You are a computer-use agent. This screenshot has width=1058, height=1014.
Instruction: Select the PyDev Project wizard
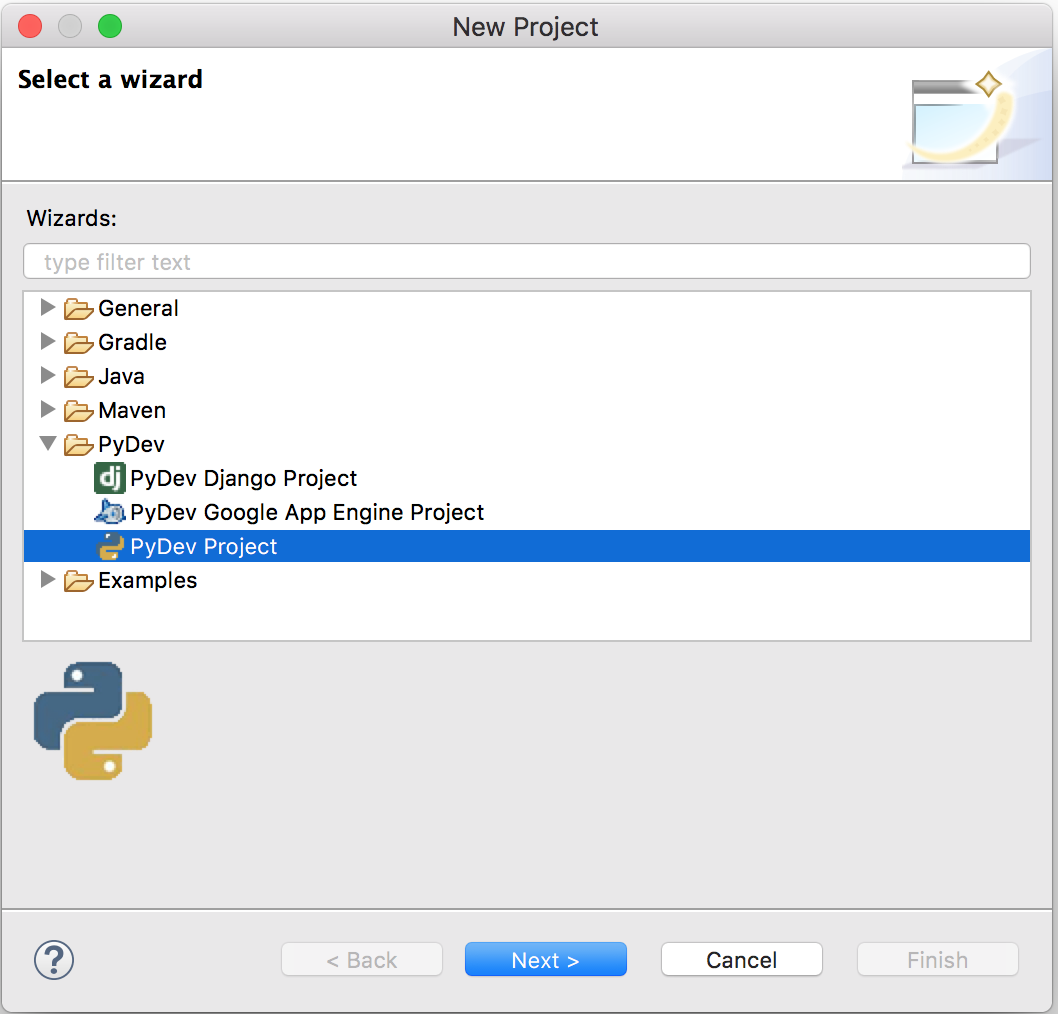(x=526, y=546)
